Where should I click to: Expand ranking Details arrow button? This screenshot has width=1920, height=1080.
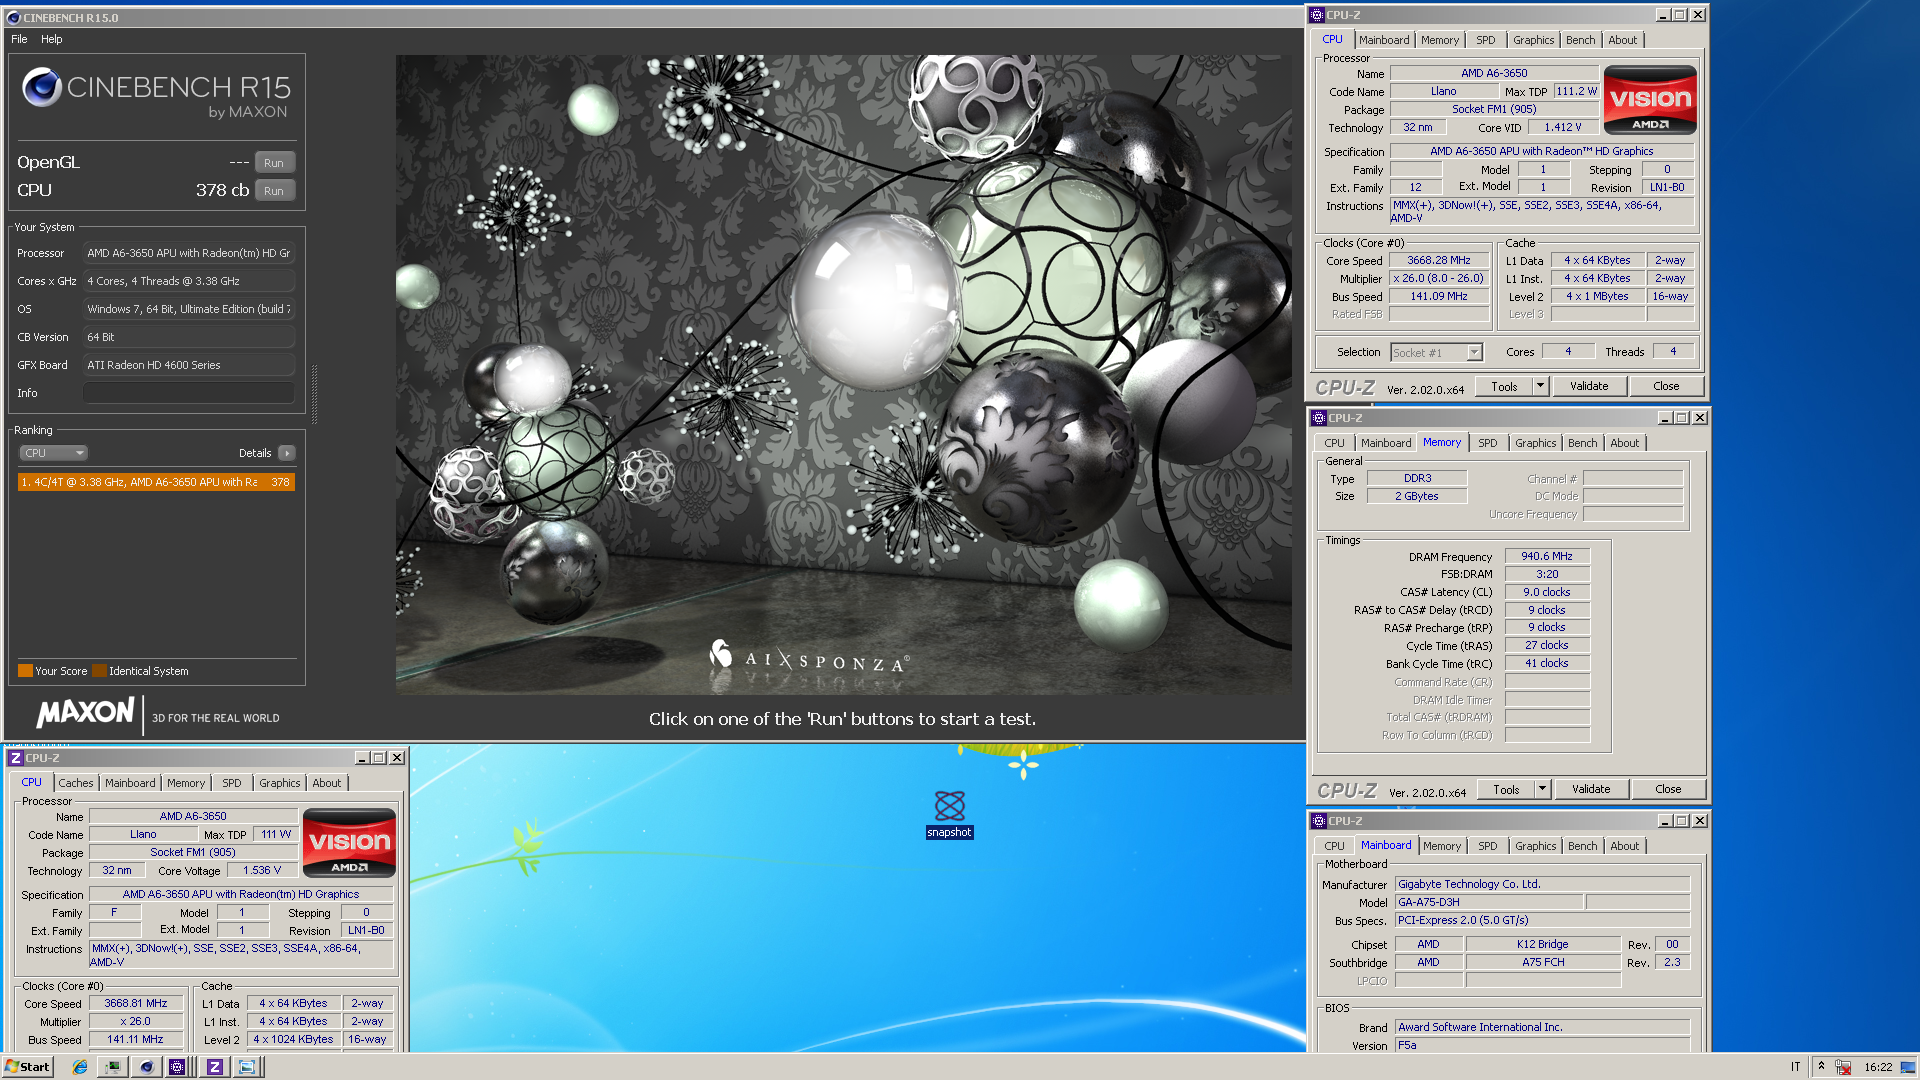pyautogui.click(x=287, y=453)
